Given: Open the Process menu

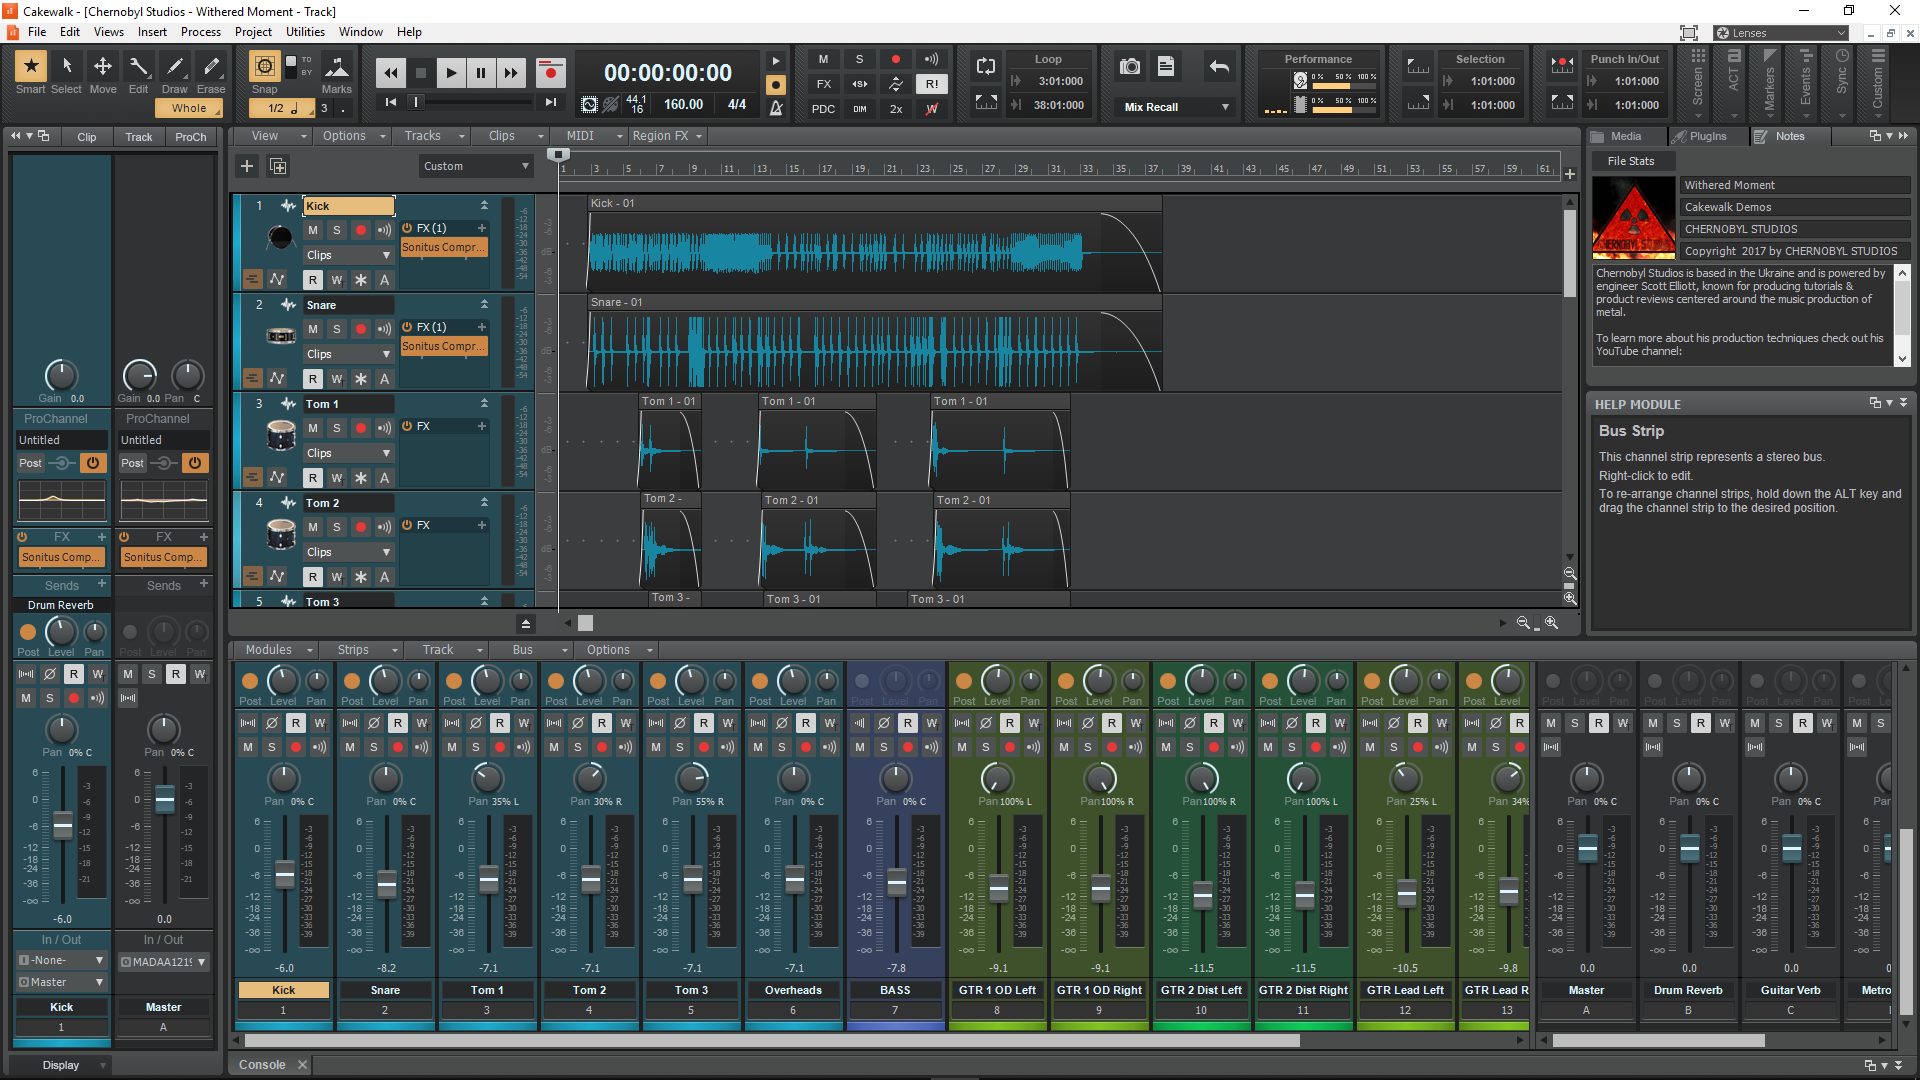Looking at the screenshot, I should pos(201,32).
